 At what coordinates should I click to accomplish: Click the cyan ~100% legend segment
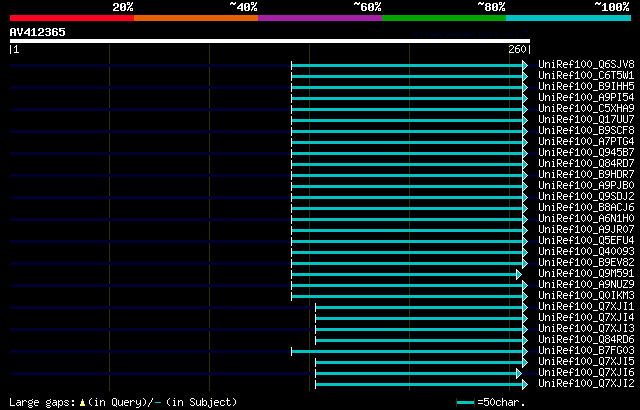569,18
